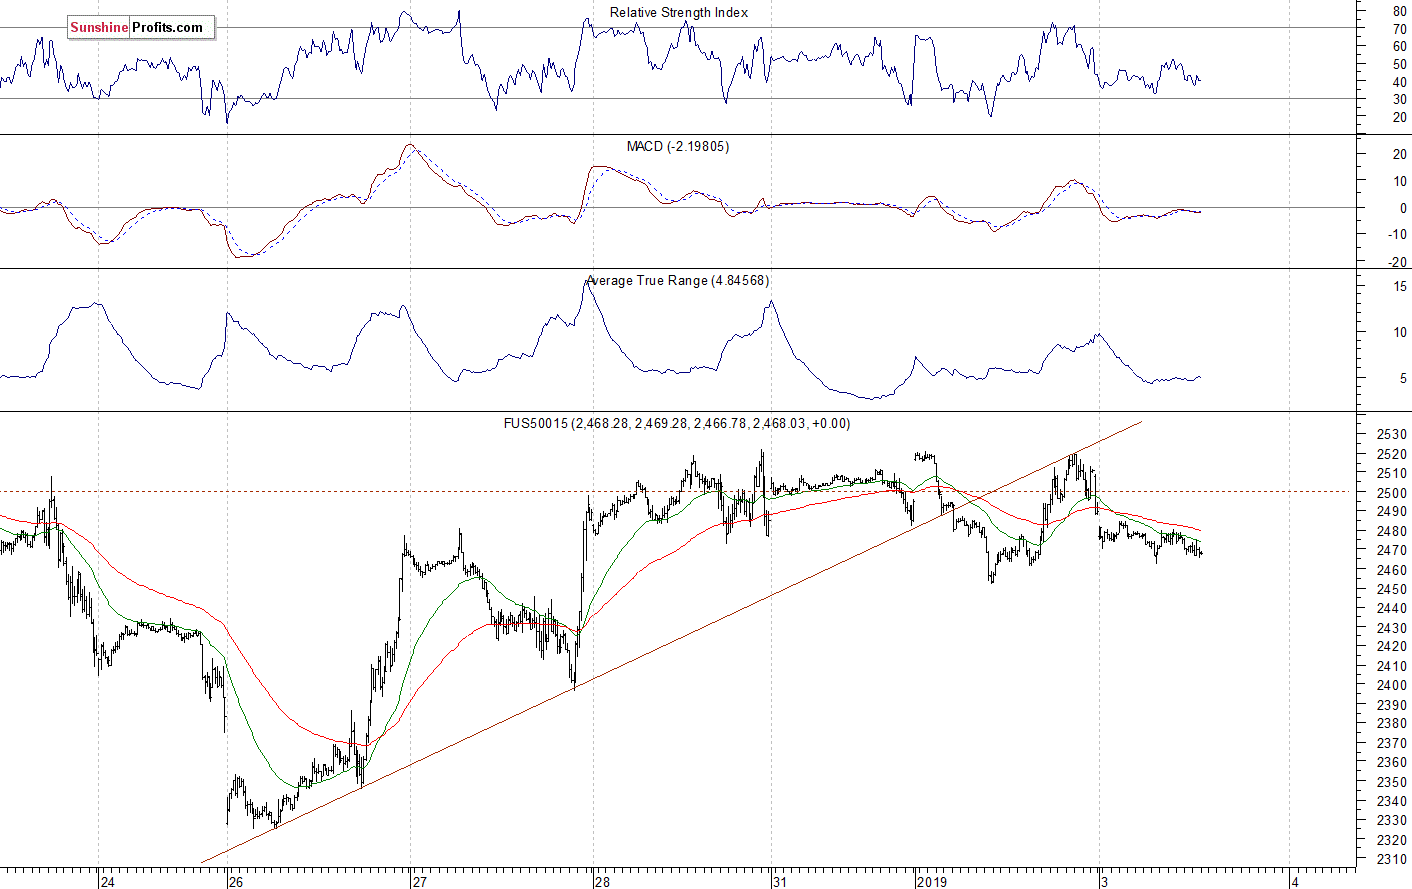Click MACD scale value 20
The height and width of the screenshot is (889, 1412).
click(x=1400, y=155)
